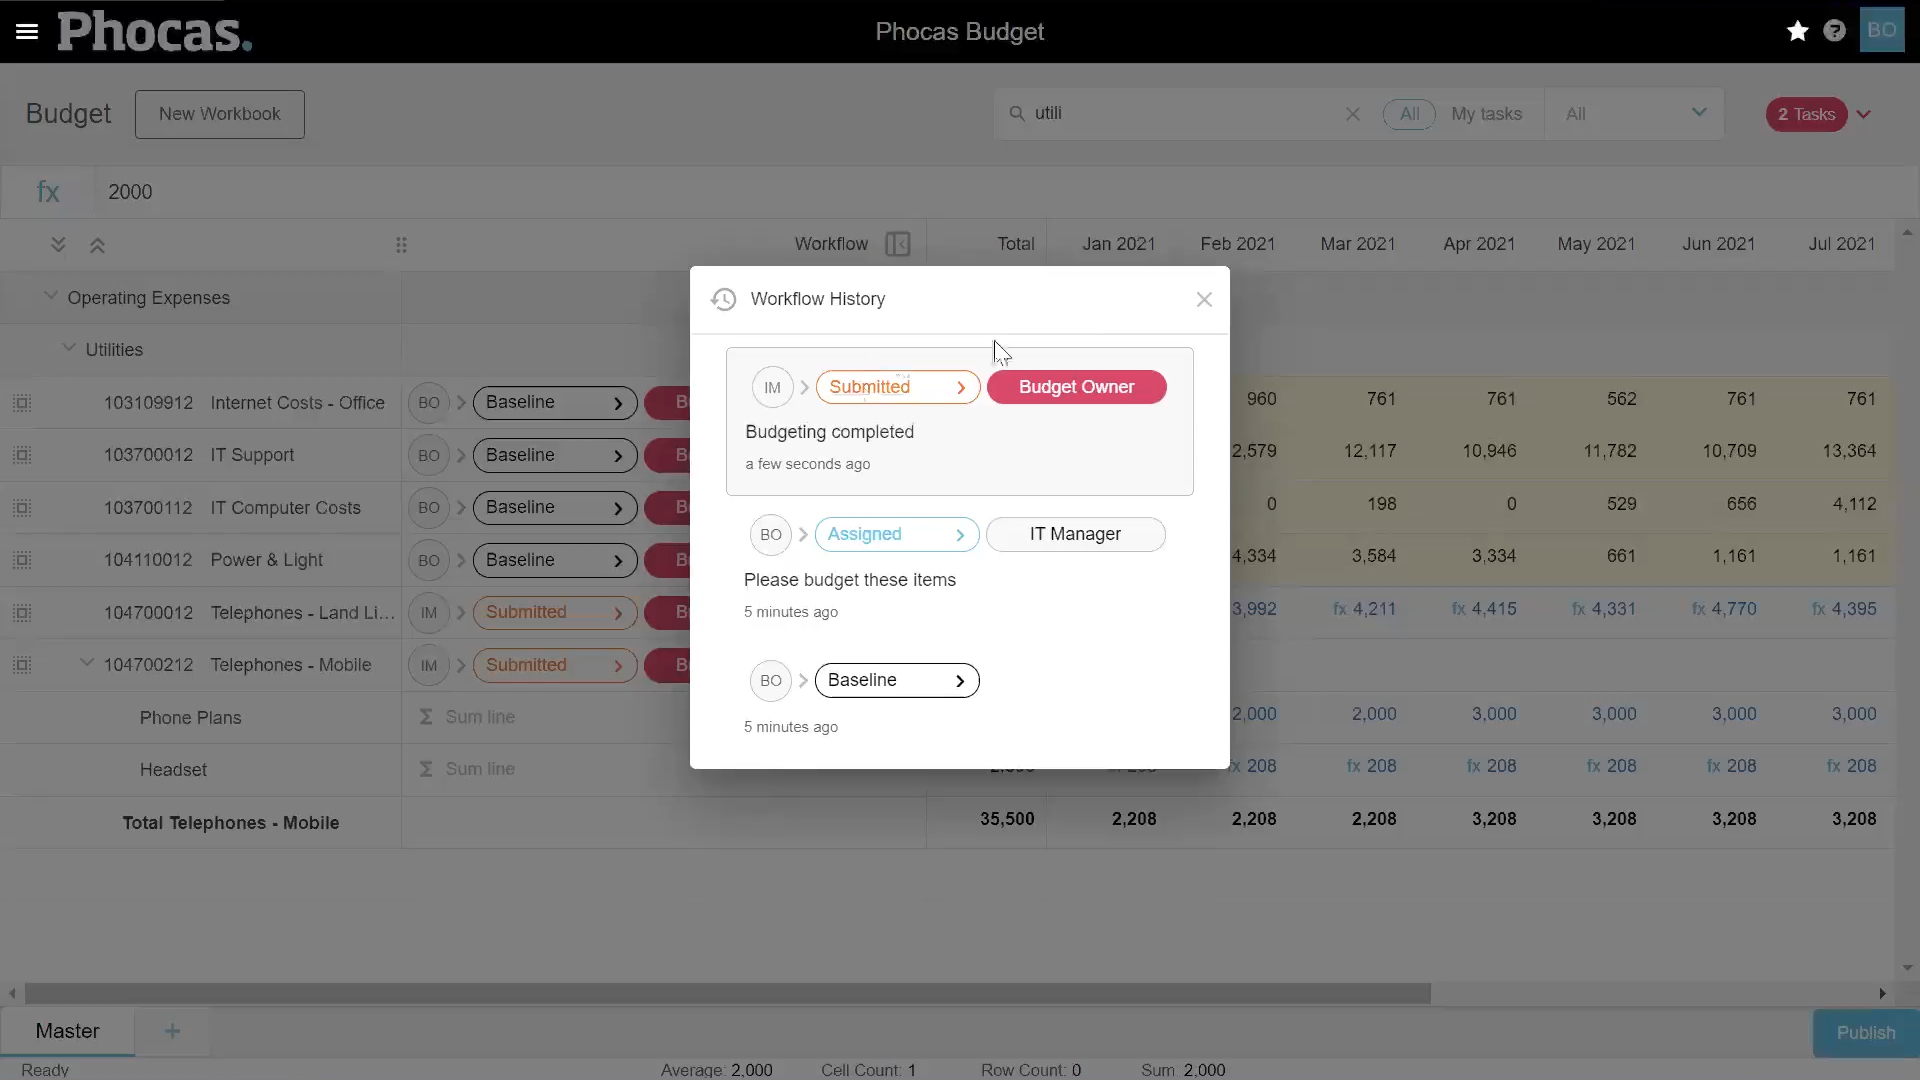
Task: Close the Workflow History dialog
Action: pyautogui.click(x=1203, y=299)
